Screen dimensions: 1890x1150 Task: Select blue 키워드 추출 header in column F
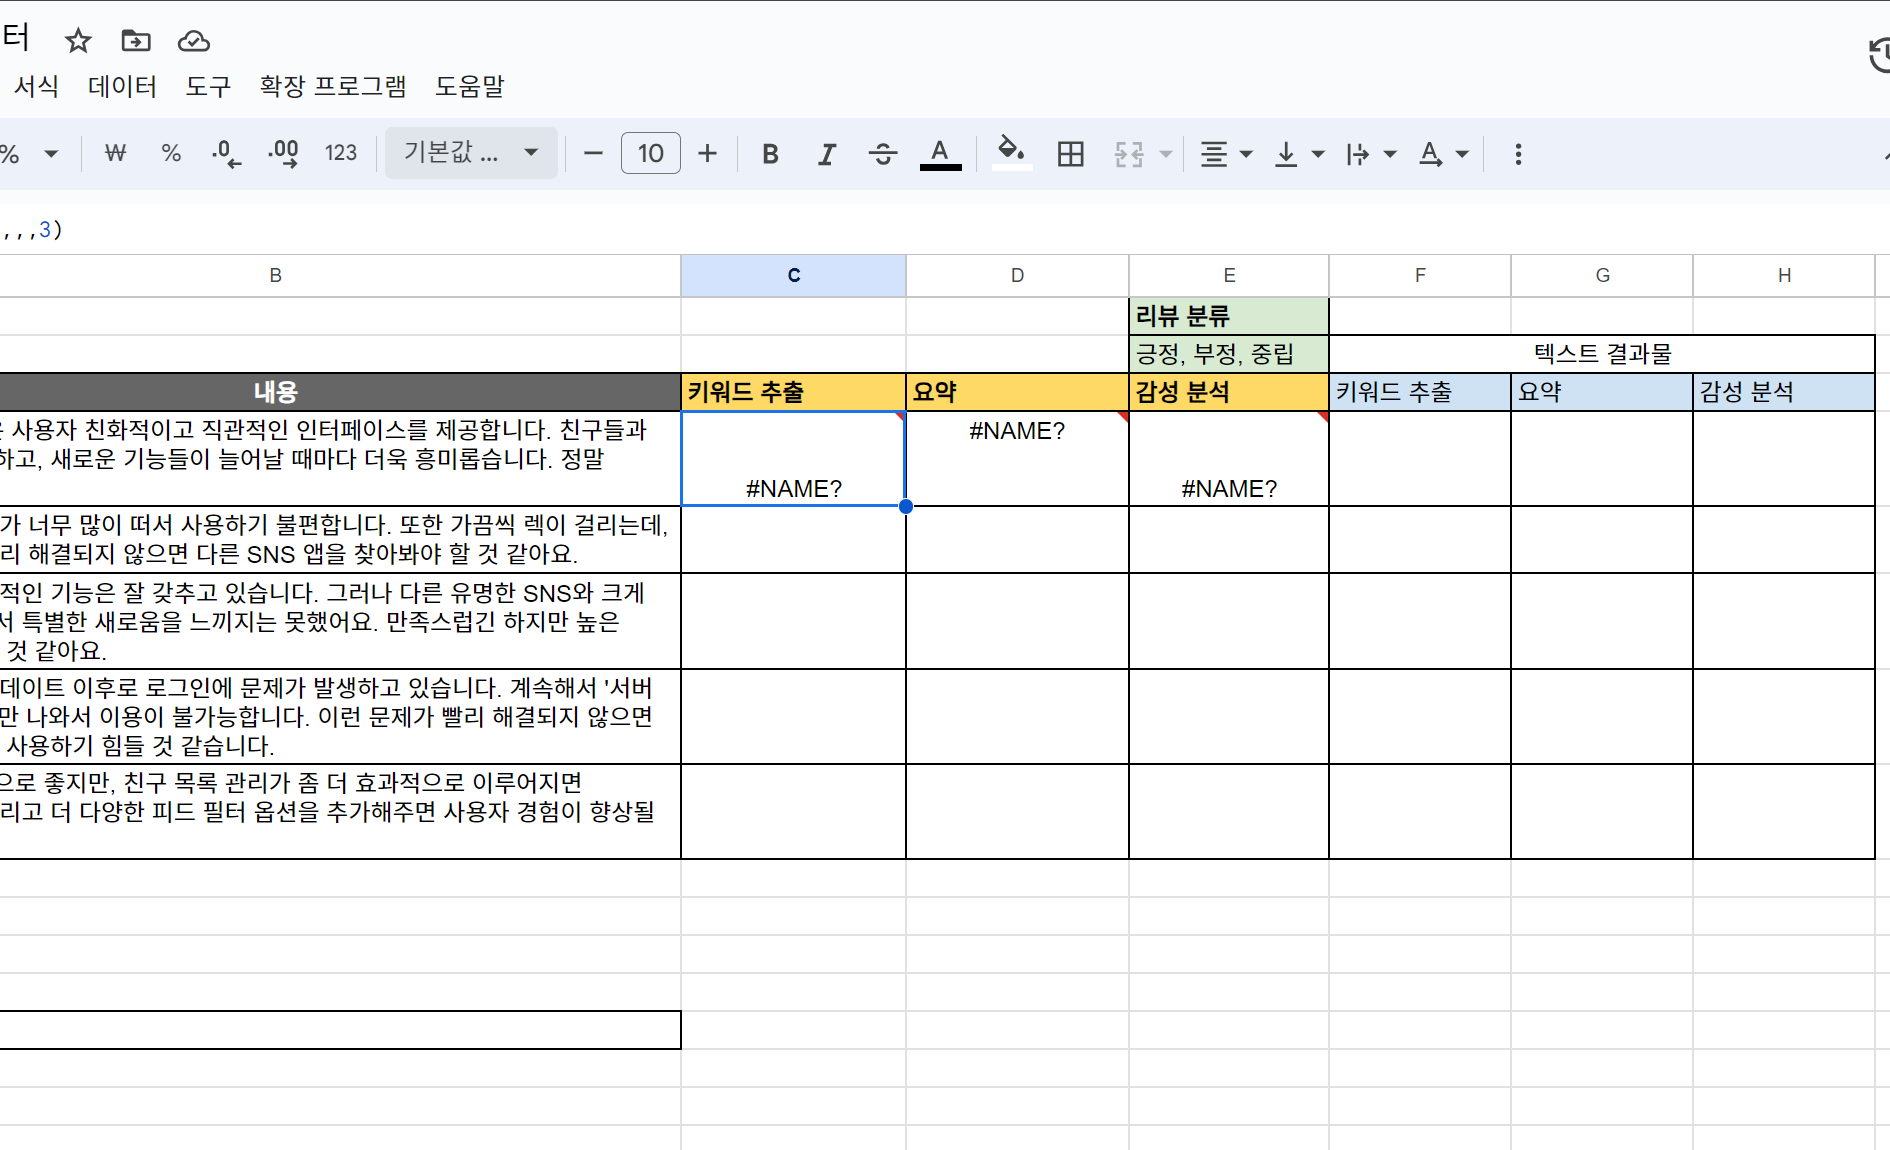(x=1420, y=392)
